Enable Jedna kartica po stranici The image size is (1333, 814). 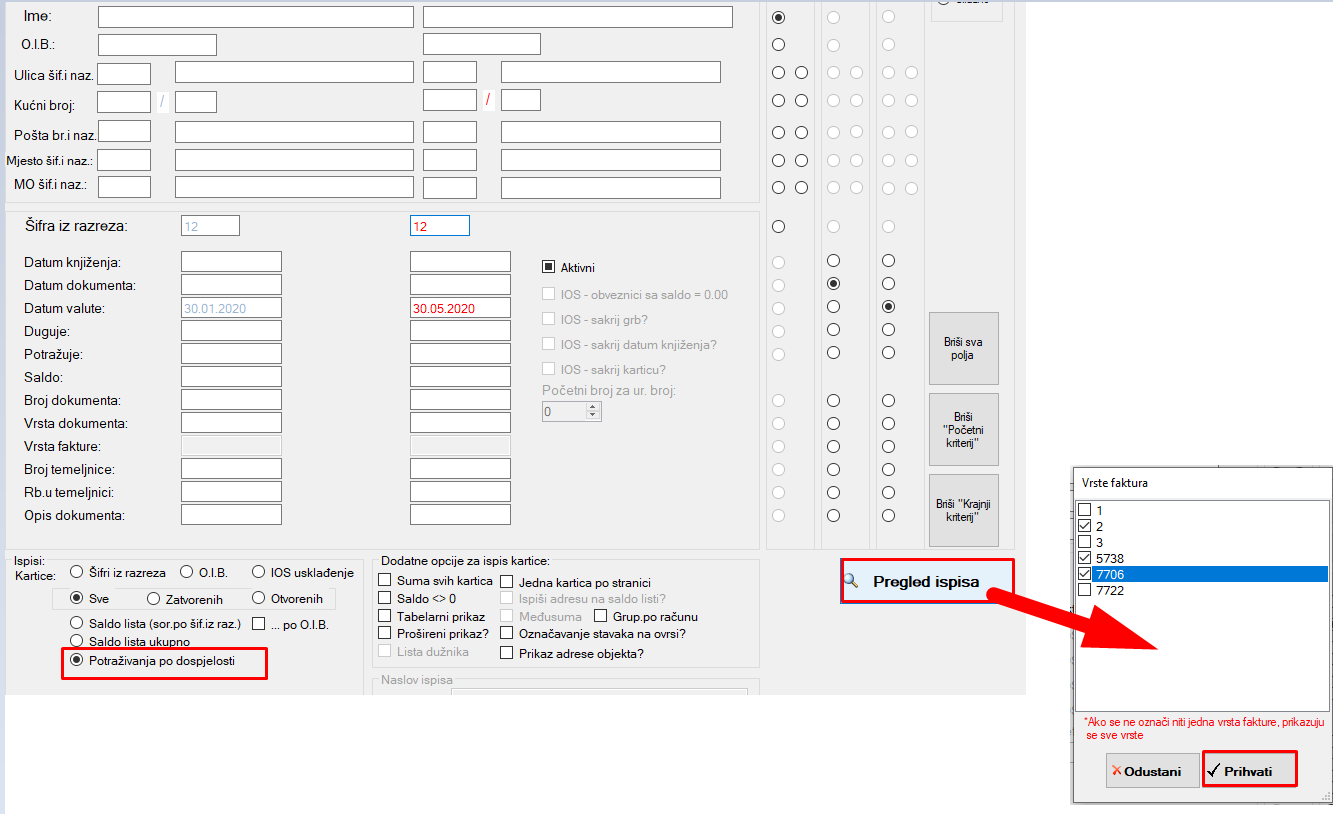pyautogui.click(x=507, y=582)
